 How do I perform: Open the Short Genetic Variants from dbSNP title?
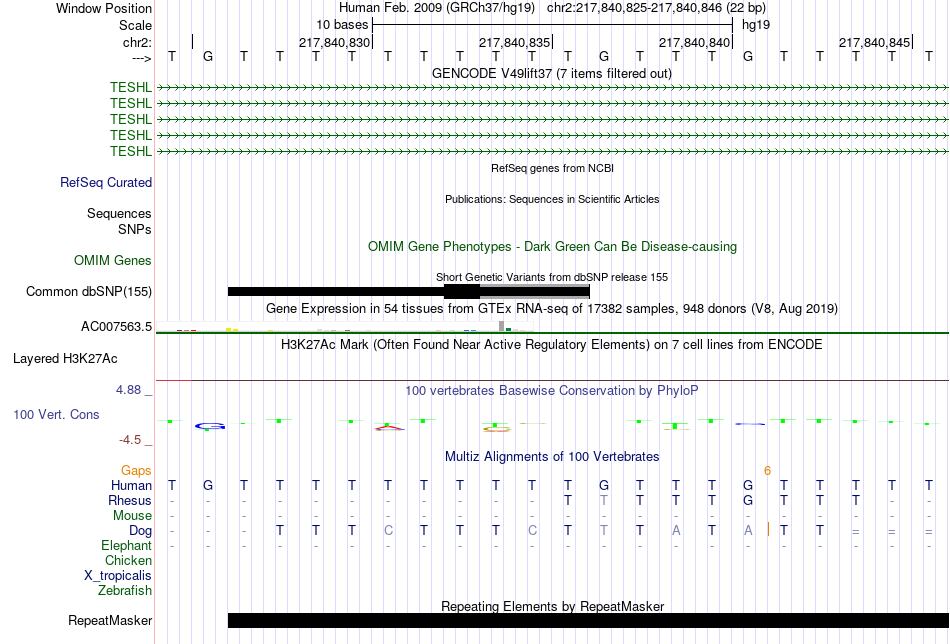pos(552,277)
